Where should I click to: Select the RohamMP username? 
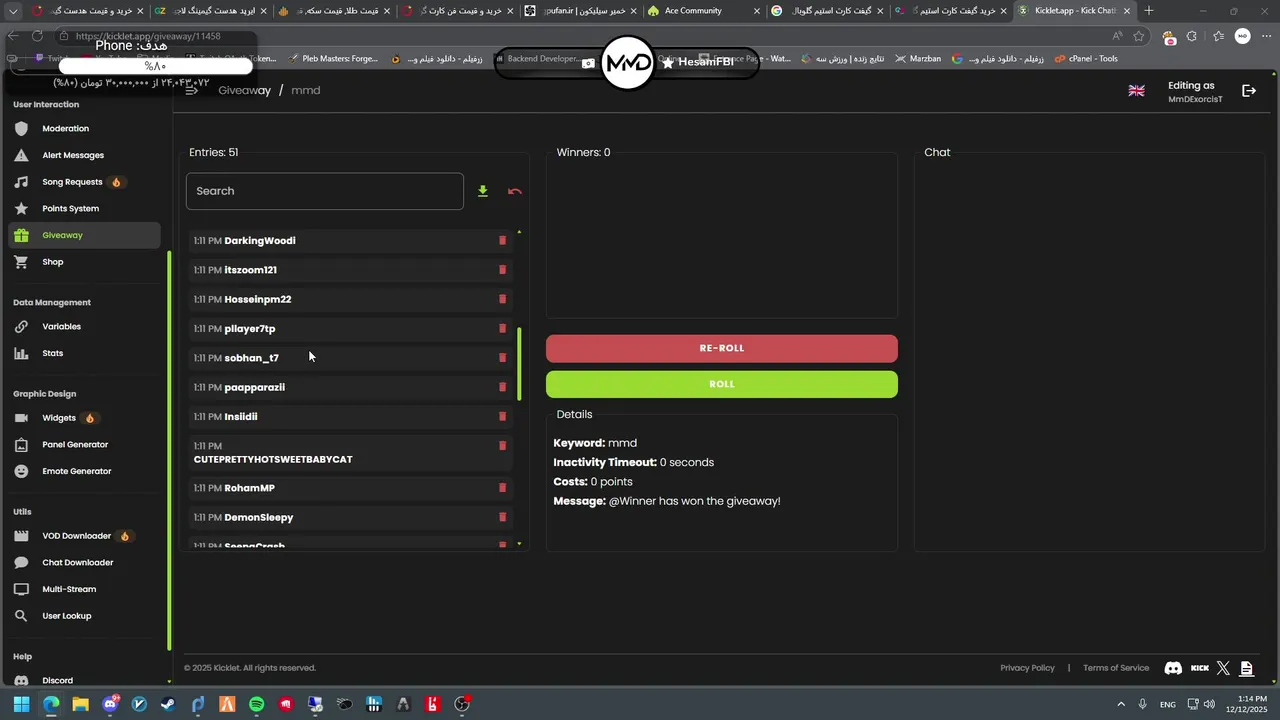click(249, 488)
